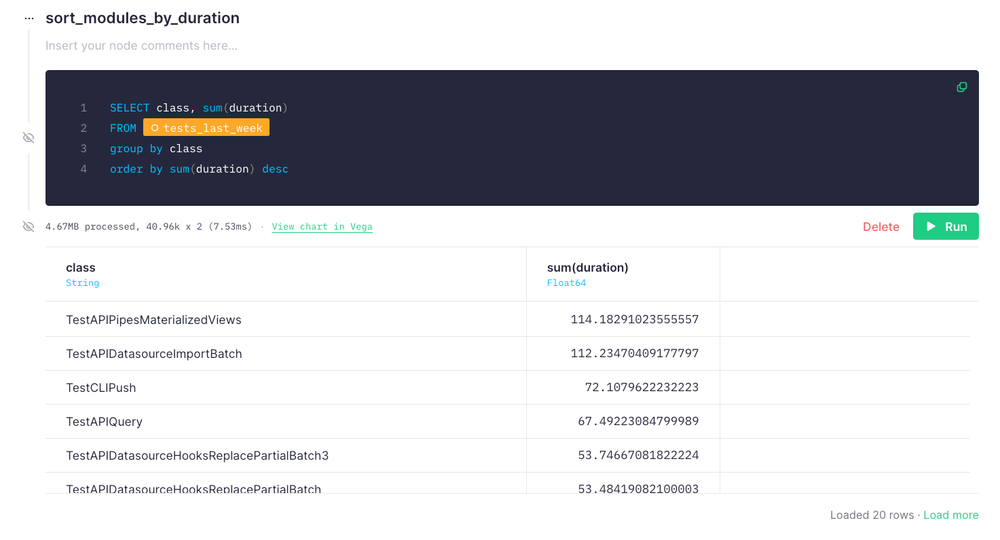1000x540 pixels.
Task: Select the TestAPIDatasourceImportBatch row
Action: click(x=154, y=354)
